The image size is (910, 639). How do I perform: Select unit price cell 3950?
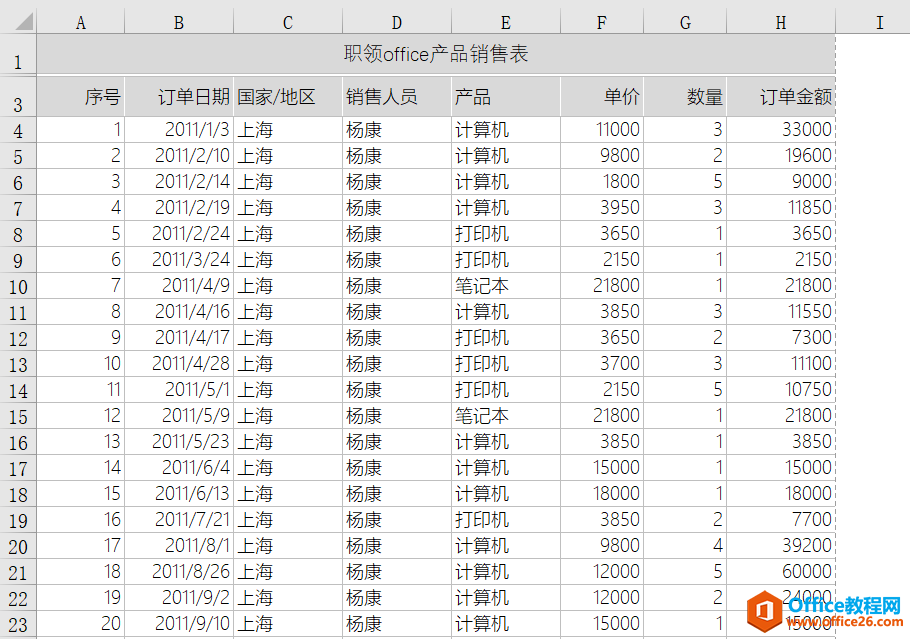point(602,208)
